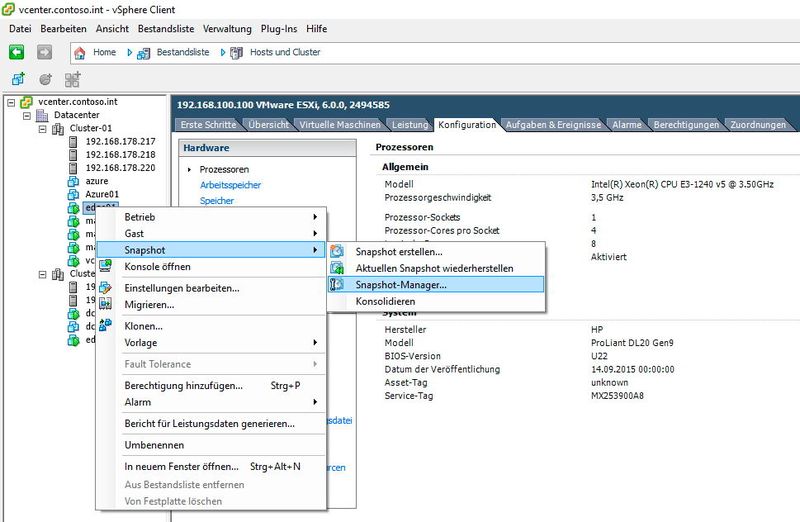800x522 pixels.
Task: Collapse the Datacenter tree node
Action: pos(27,116)
